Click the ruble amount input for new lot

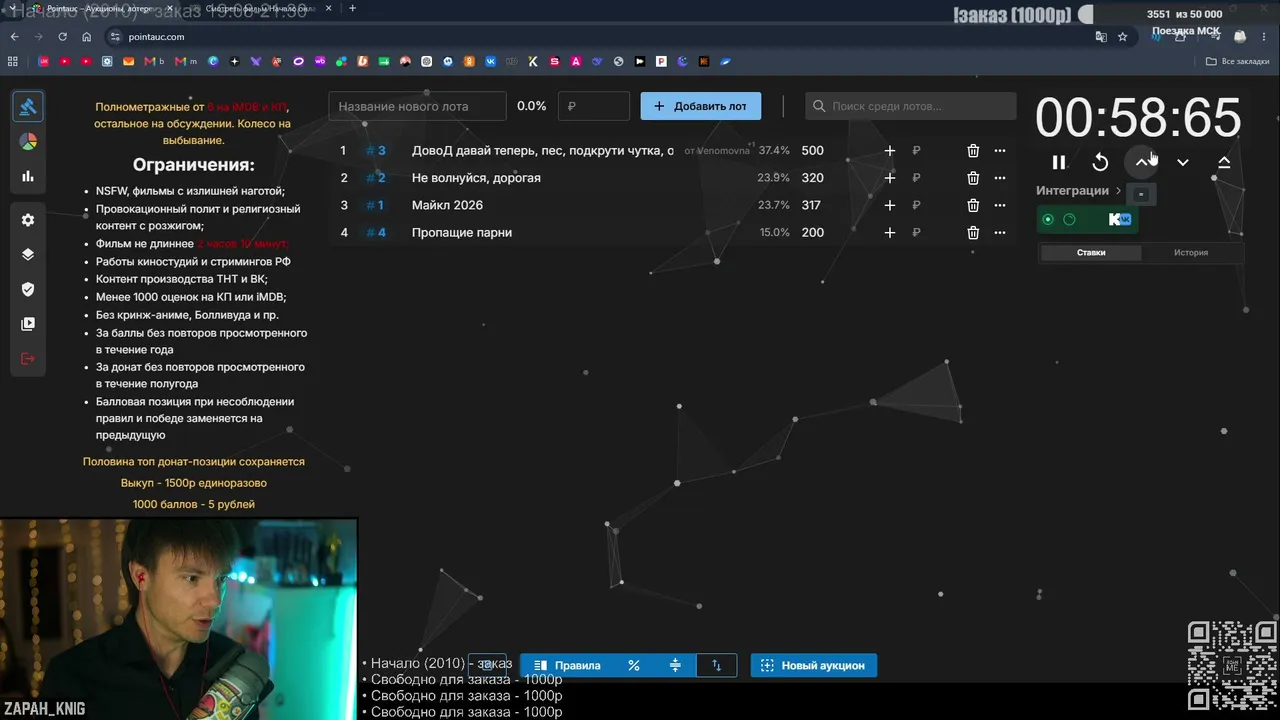(594, 106)
